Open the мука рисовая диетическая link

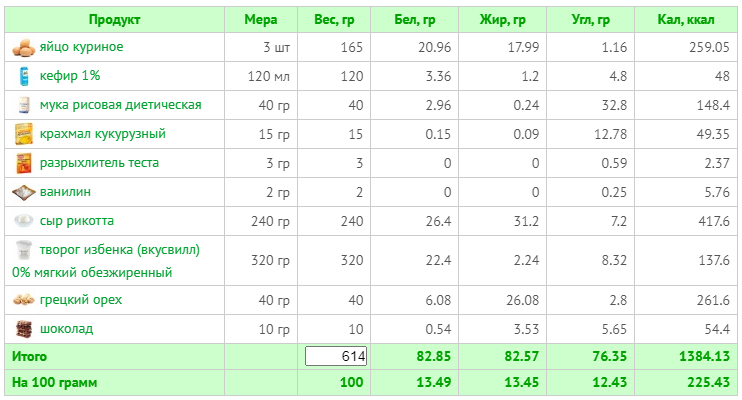coord(121,105)
